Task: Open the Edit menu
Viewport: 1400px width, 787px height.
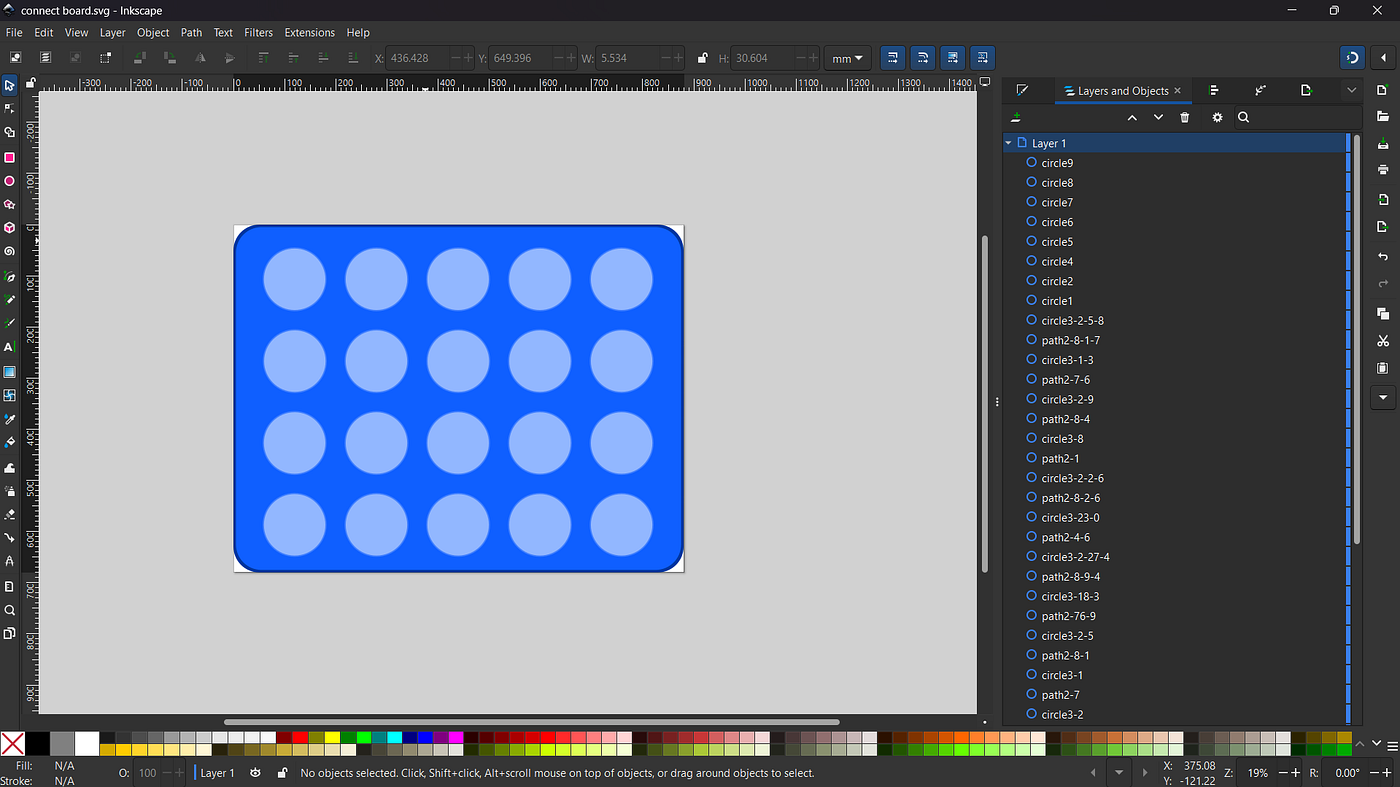Action: (x=44, y=33)
